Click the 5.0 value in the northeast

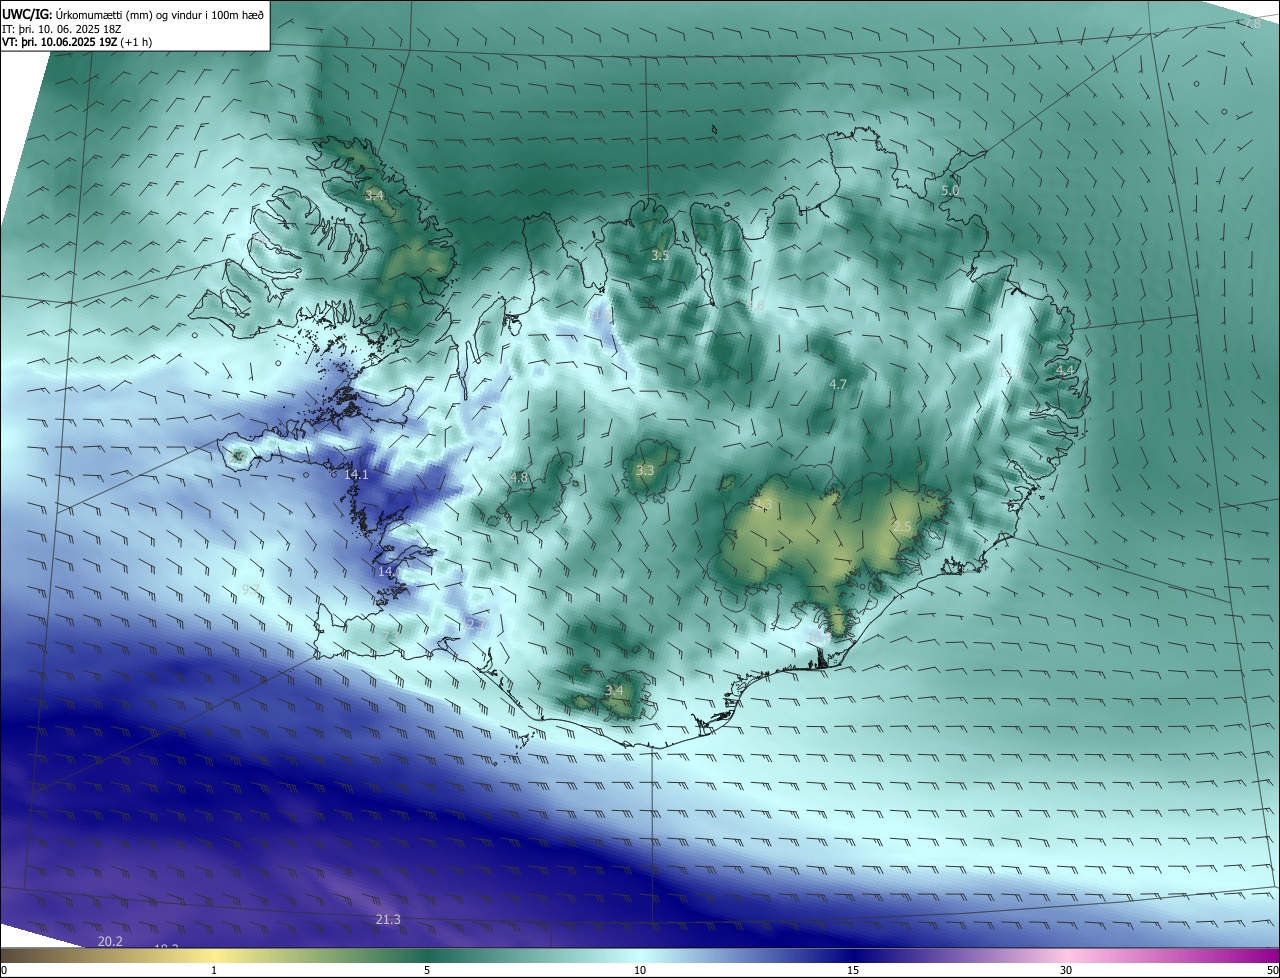click(x=950, y=190)
